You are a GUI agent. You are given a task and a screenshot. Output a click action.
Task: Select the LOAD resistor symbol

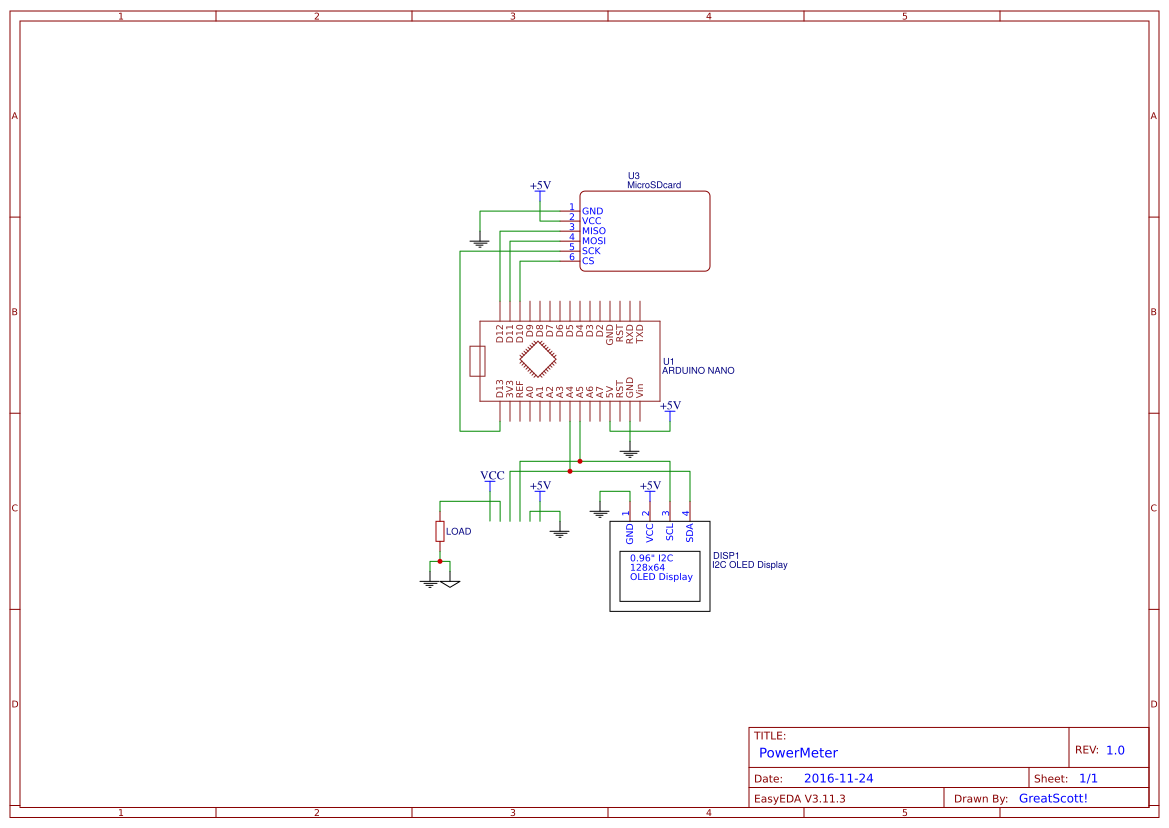441,530
